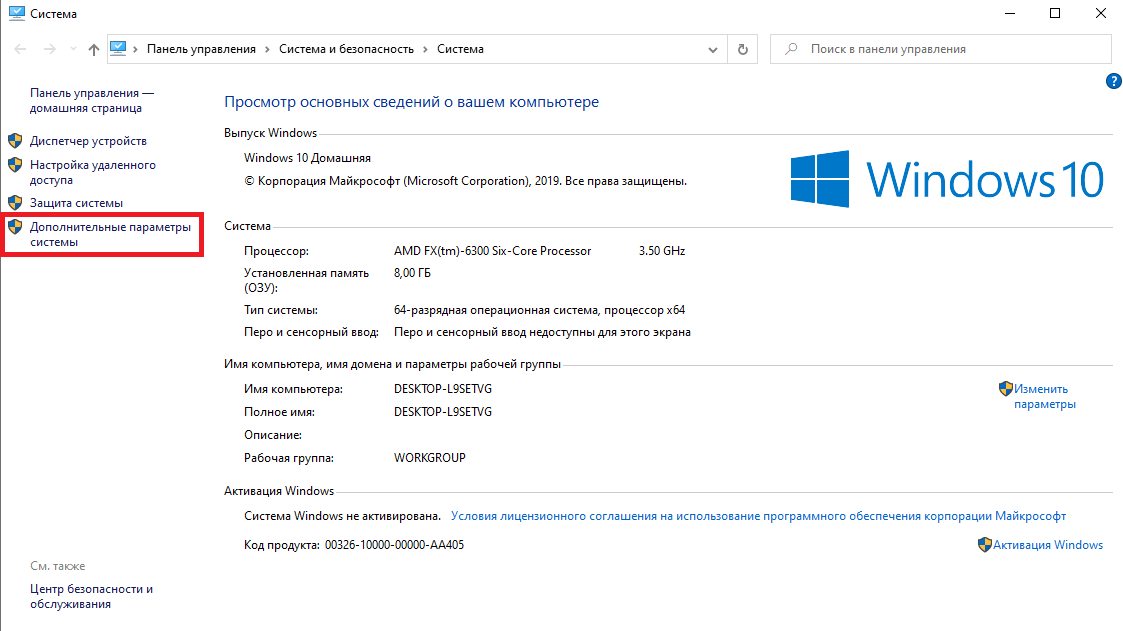
Task: Click shield icon beside 'Активация Windows'
Action: click(x=985, y=544)
